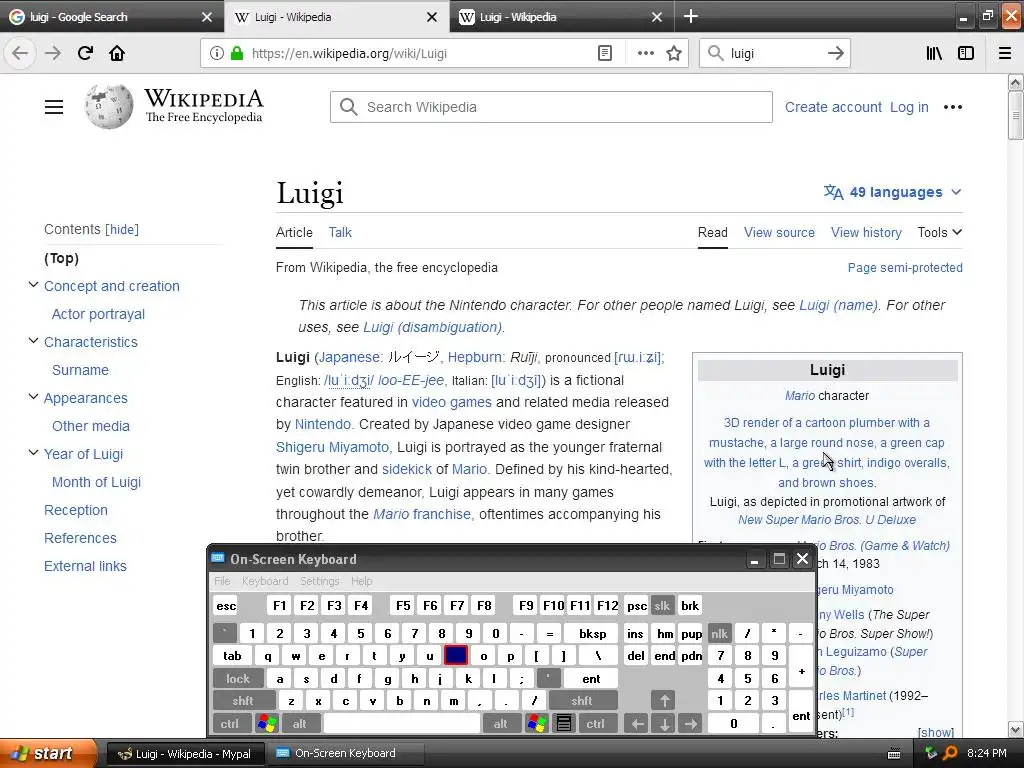This screenshot has width=1024, height=768.
Task: Open the File menu in On-Screen Keyboard
Action: pos(222,581)
